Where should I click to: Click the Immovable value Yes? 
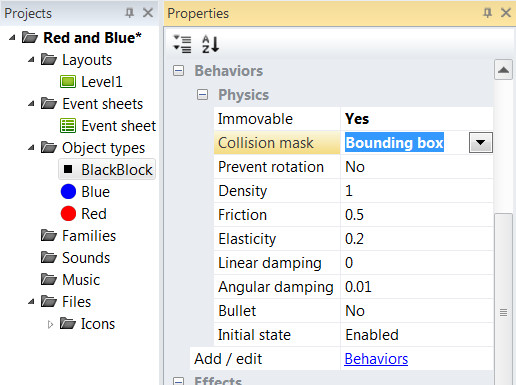[357, 119]
